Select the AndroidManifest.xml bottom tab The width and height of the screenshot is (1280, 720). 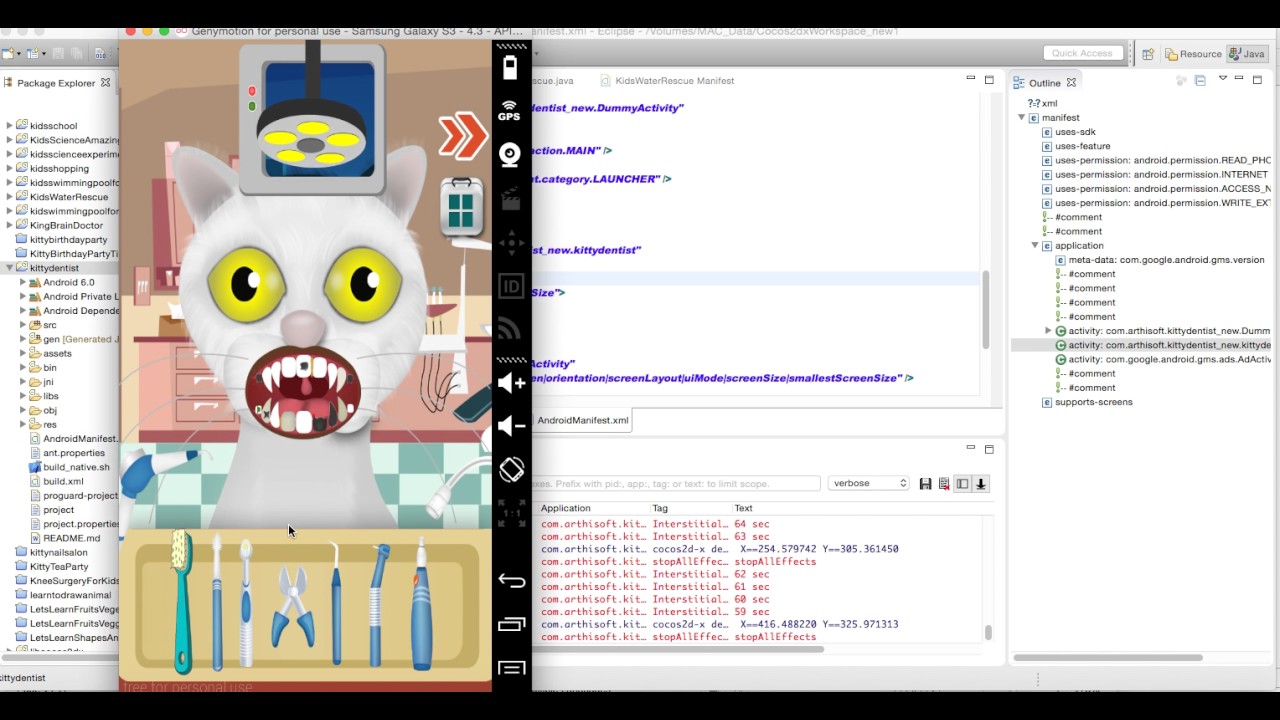(x=582, y=420)
